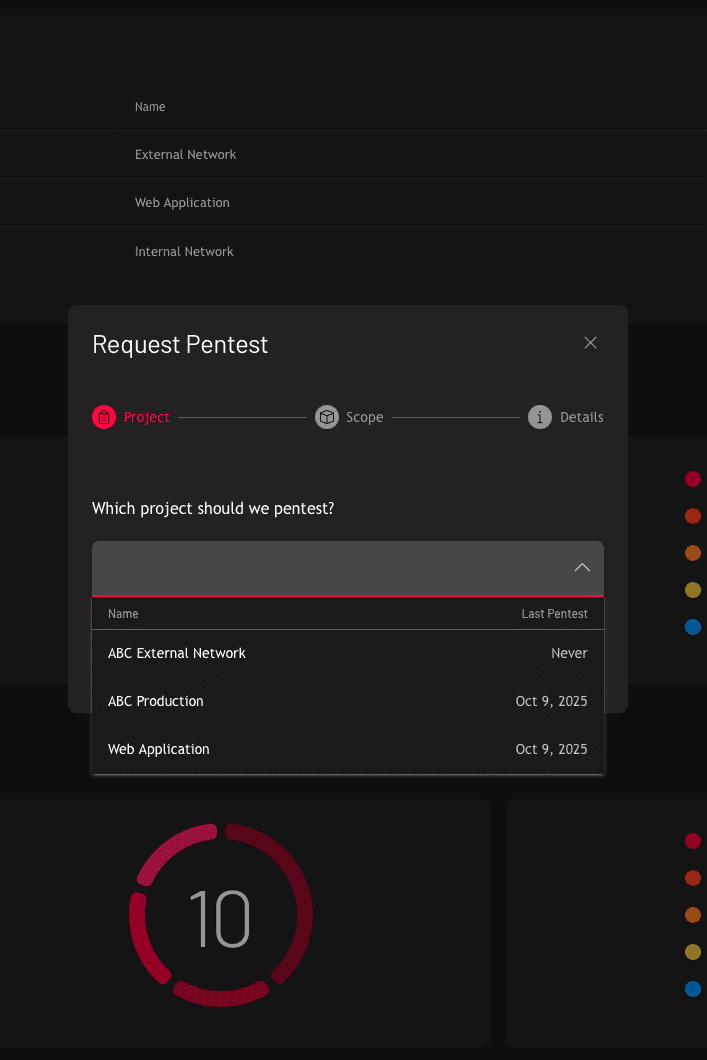Click the Name header in dropdown list

[x=123, y=614]
